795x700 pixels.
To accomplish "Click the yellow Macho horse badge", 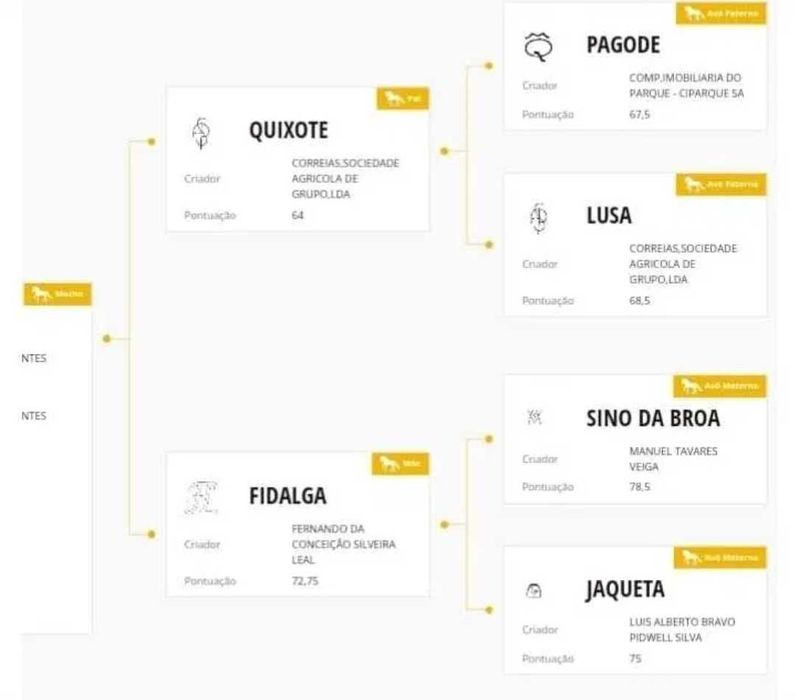I will pyautogui.click(x=57, y=294).
